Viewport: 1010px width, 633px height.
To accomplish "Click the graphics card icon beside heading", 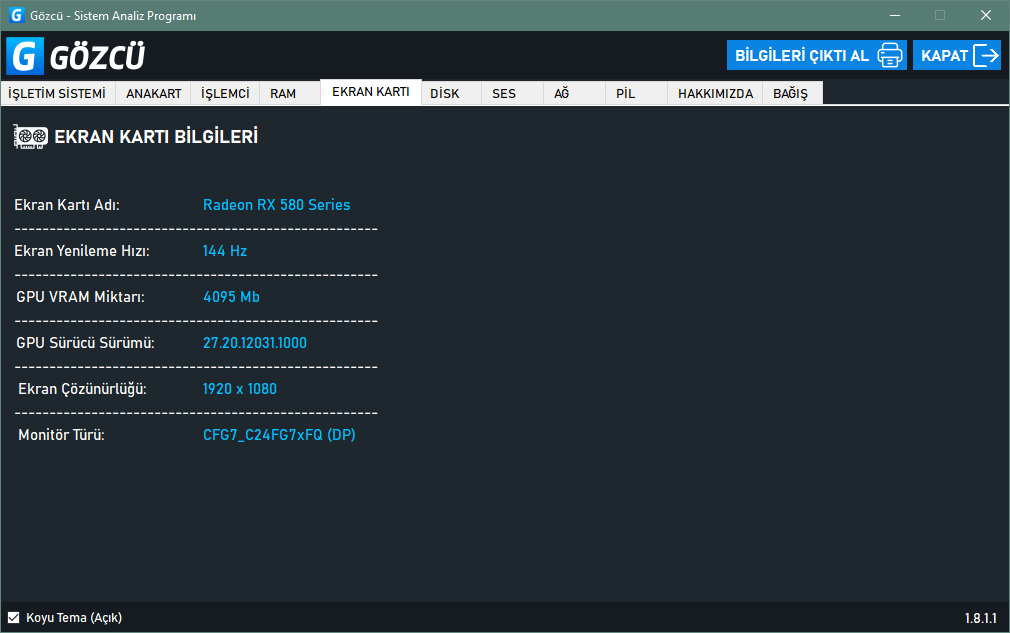I will pyautogui.click(x=30, y=137).
